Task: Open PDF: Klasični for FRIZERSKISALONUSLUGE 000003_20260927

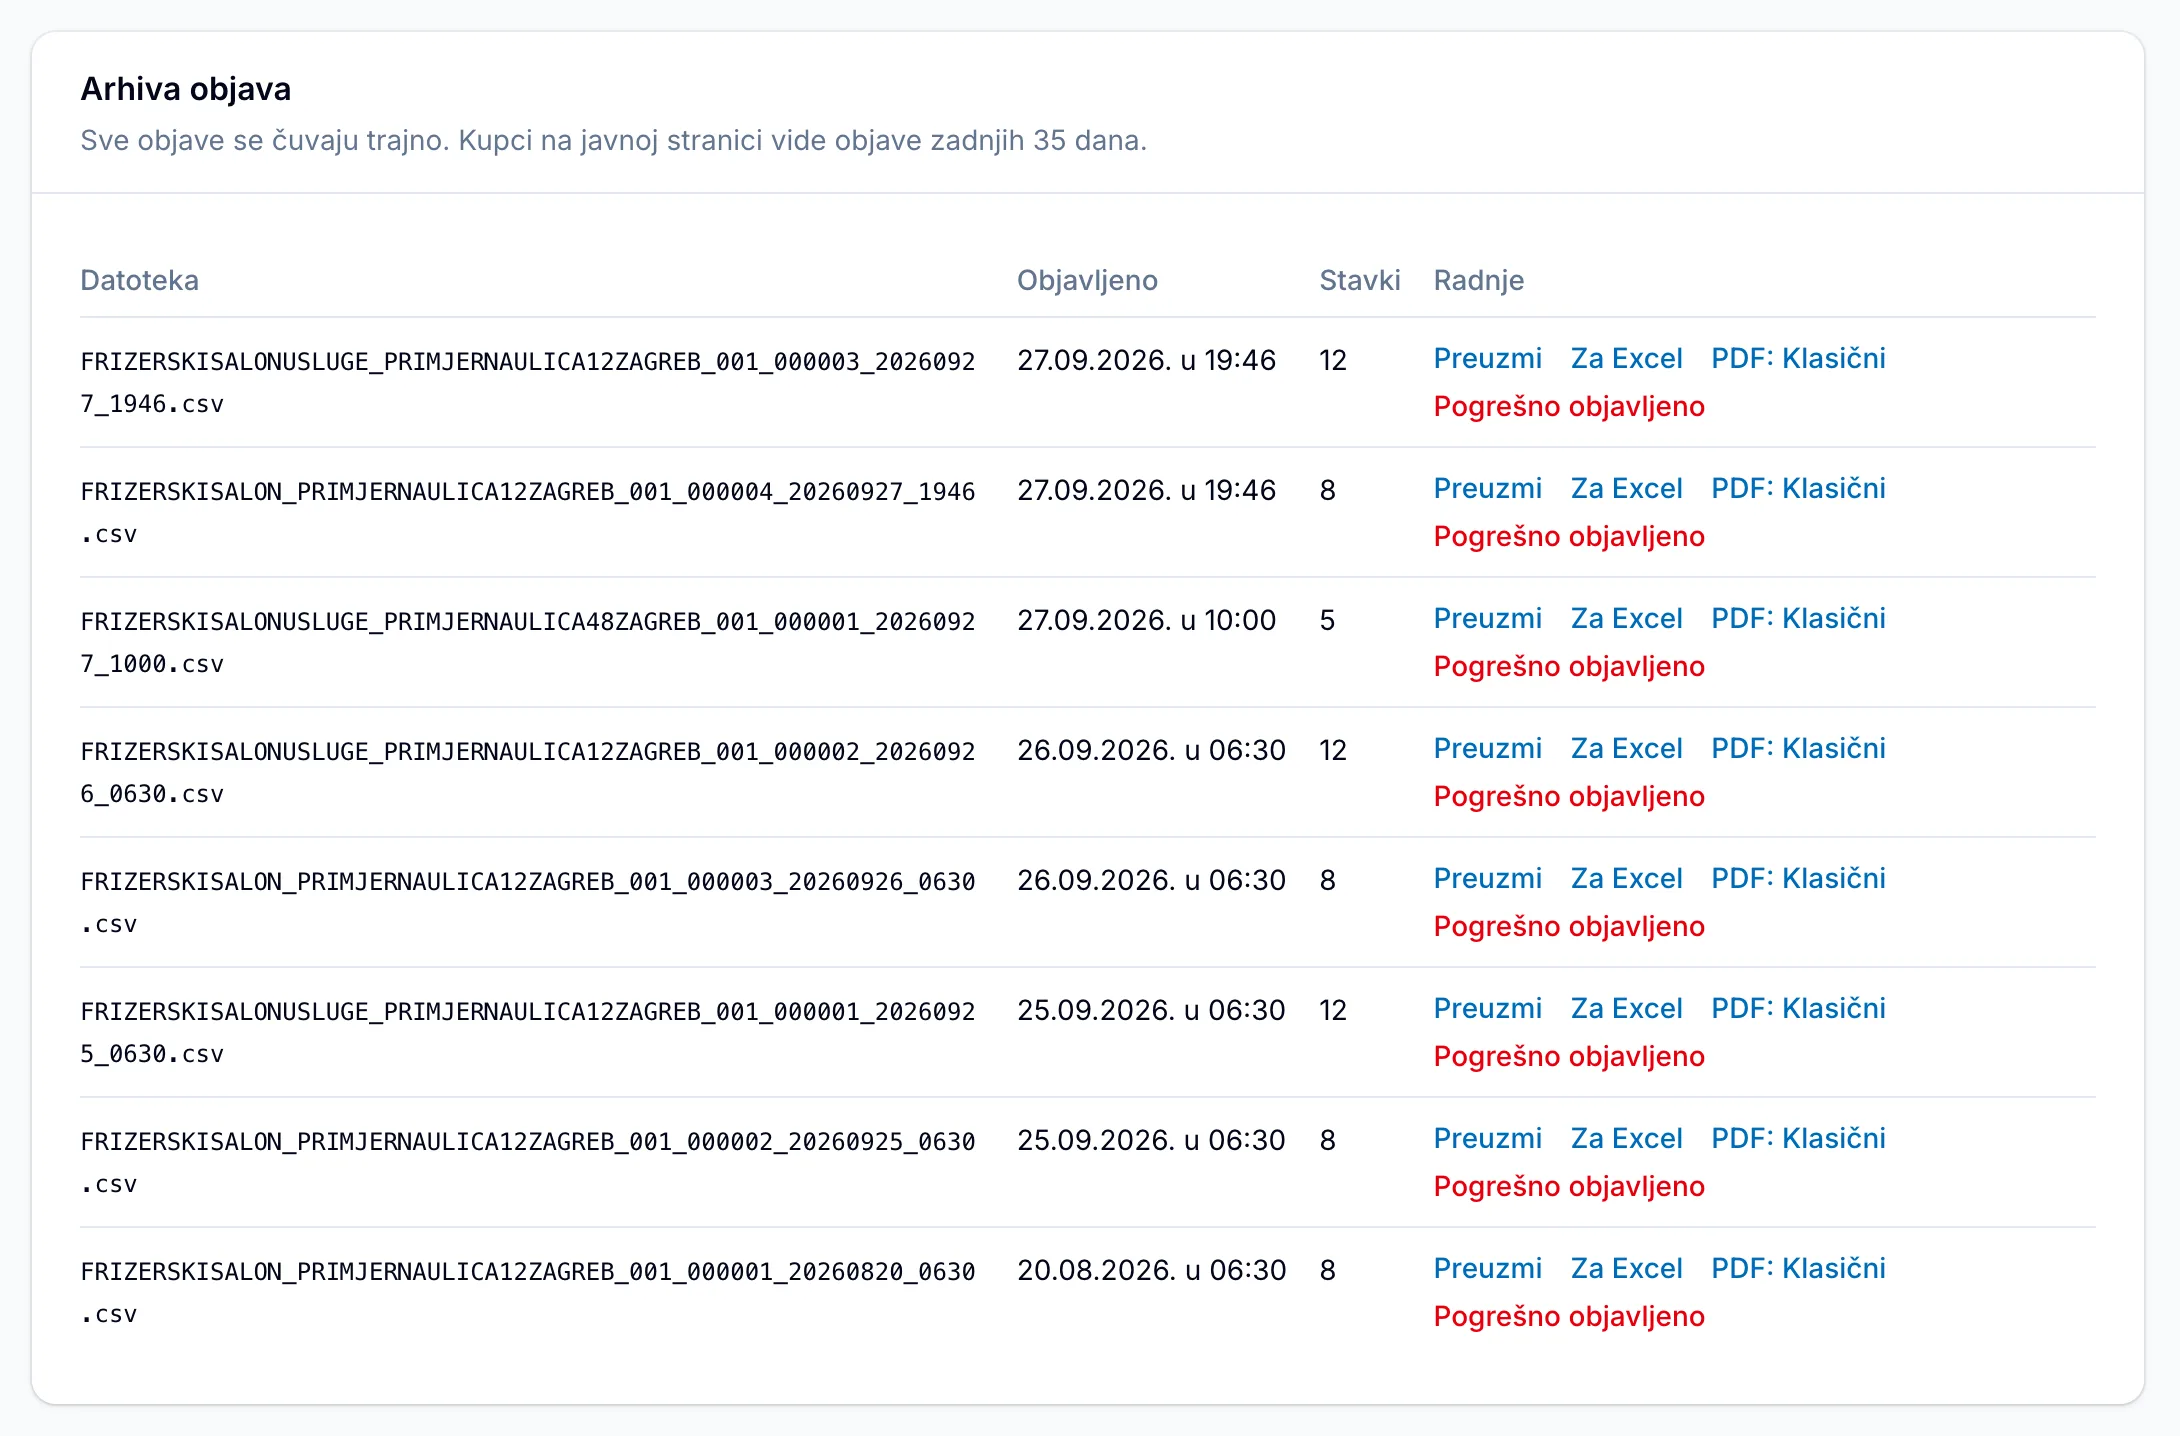Action: tap(1798, 358)
